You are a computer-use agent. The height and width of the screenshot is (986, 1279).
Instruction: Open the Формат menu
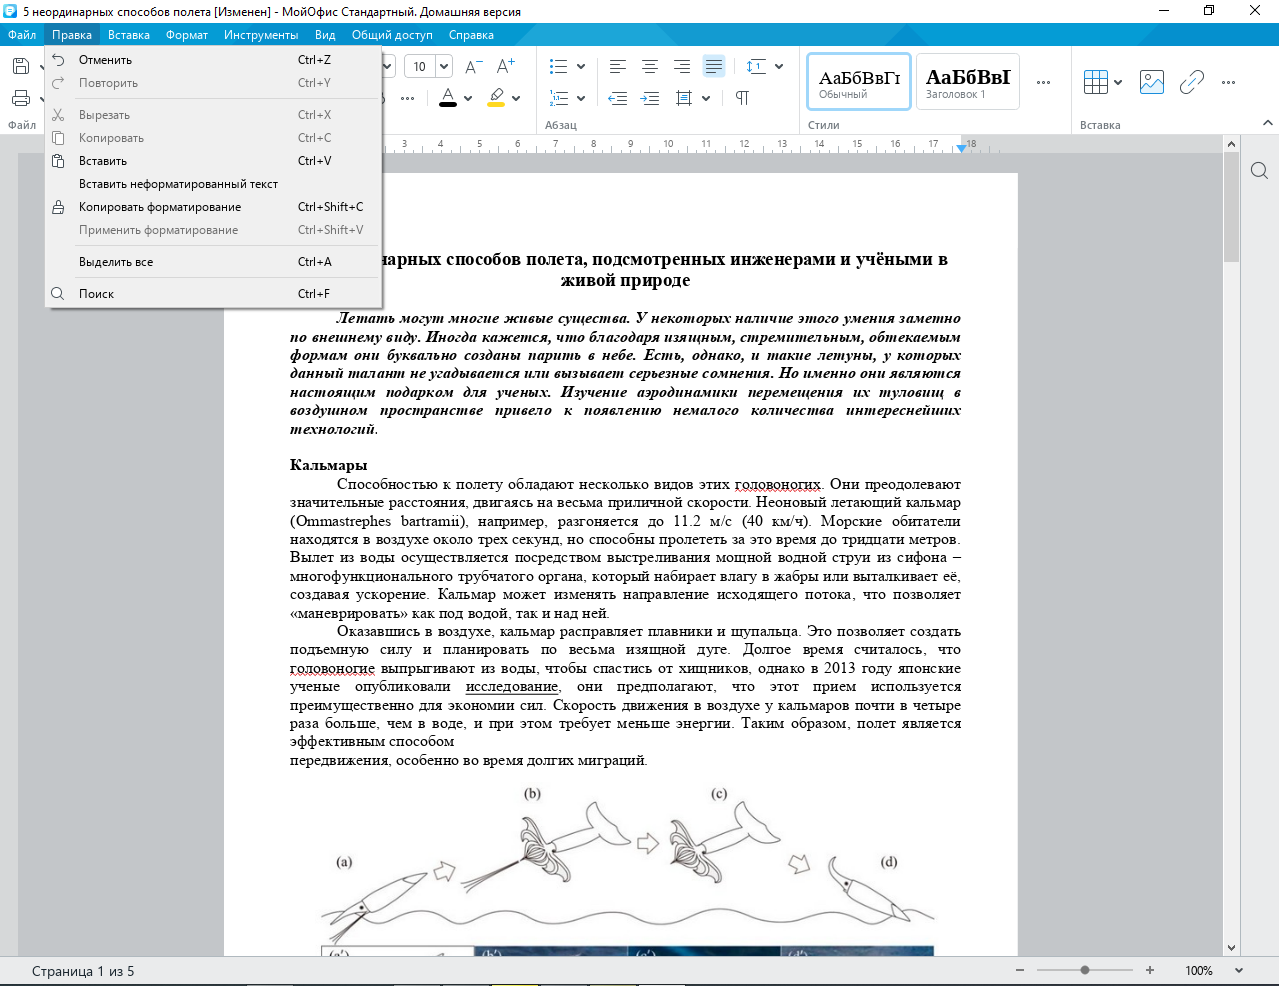pyautogui.click(x=187, y=35)
